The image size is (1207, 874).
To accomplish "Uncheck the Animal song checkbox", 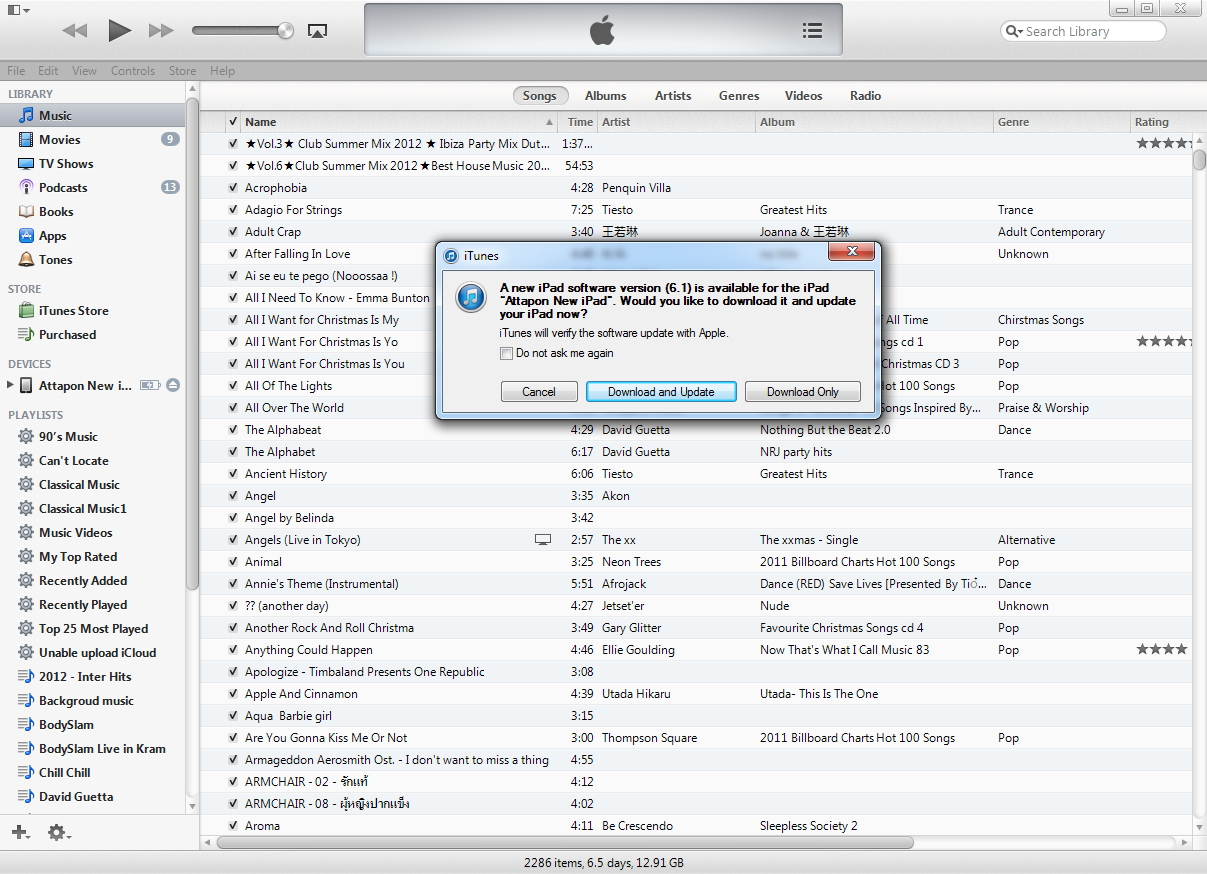I will 233,562.
